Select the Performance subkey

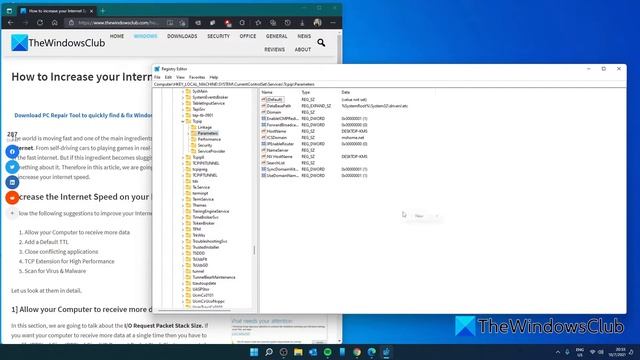click(209, 139)
